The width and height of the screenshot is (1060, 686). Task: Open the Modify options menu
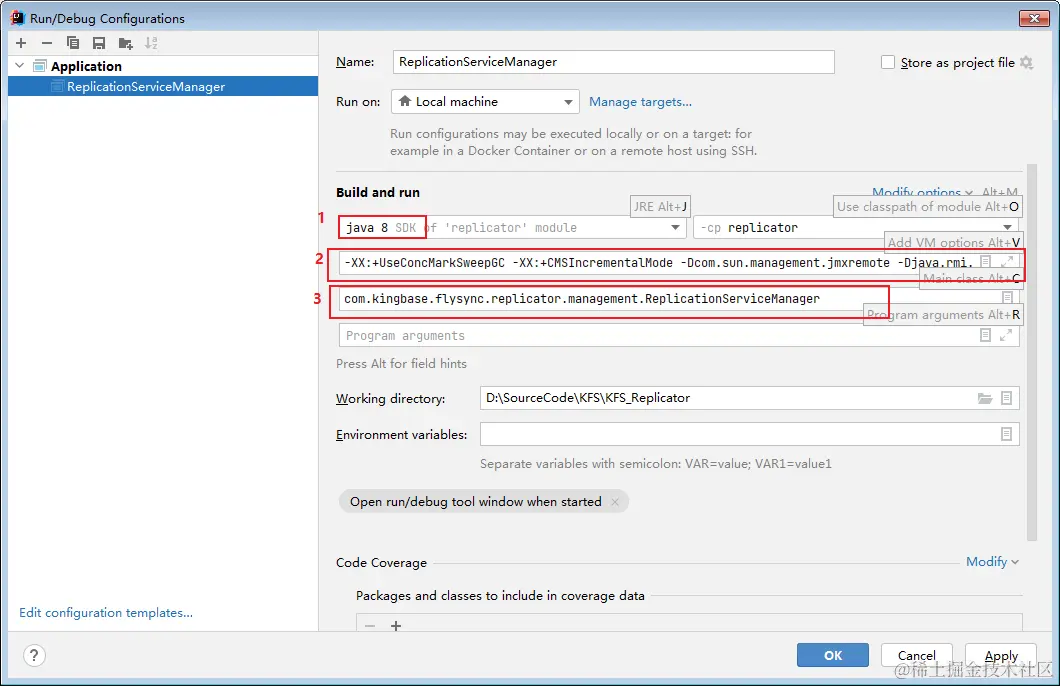coord(922,192)
